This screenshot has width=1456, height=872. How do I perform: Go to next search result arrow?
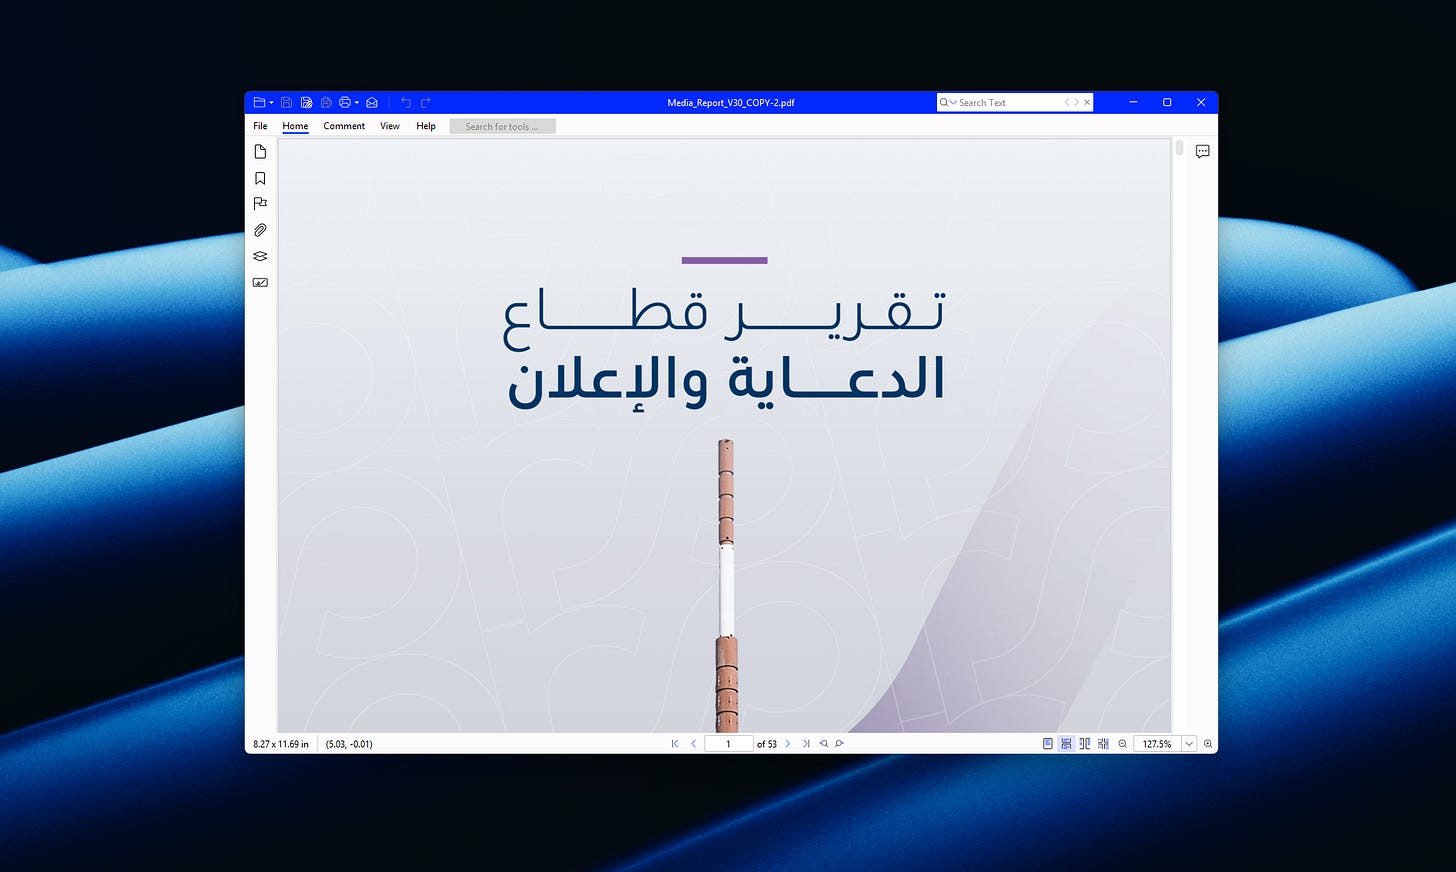pyautogui.click(x=1076, y=102)
